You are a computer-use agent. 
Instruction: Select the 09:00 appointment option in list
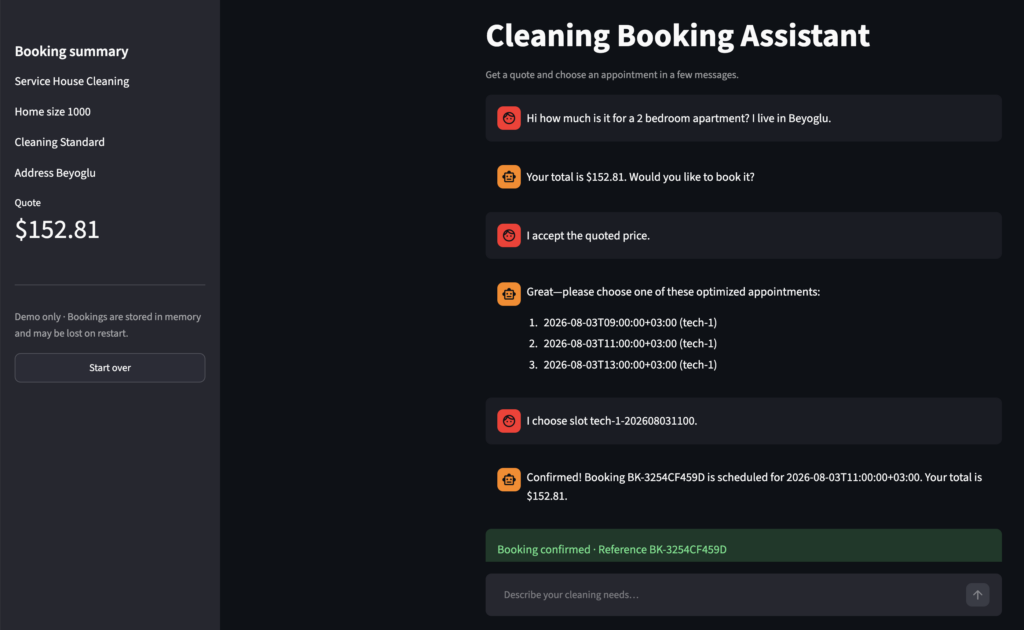(630, 323)
